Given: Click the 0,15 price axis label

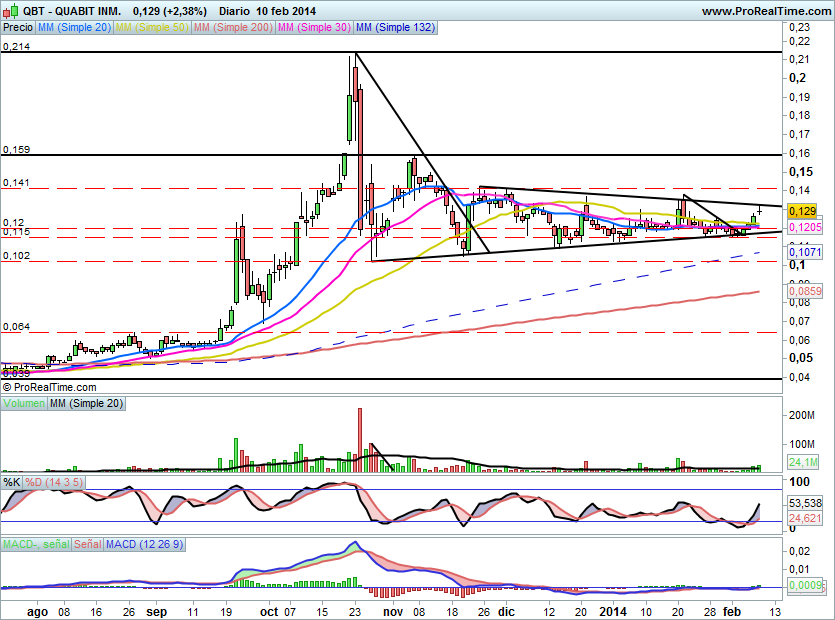Looking at the screenshot, I should coord(801,172).
